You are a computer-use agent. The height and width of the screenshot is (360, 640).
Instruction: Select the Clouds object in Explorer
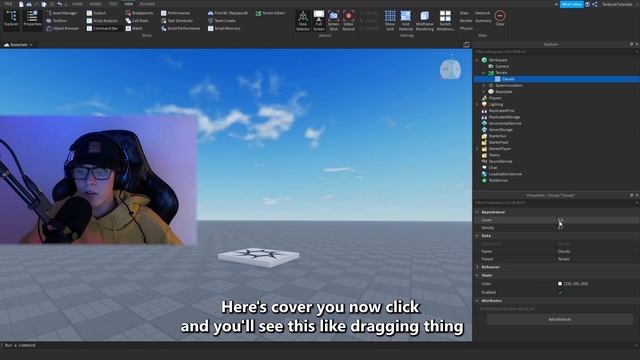coord(508,79)
